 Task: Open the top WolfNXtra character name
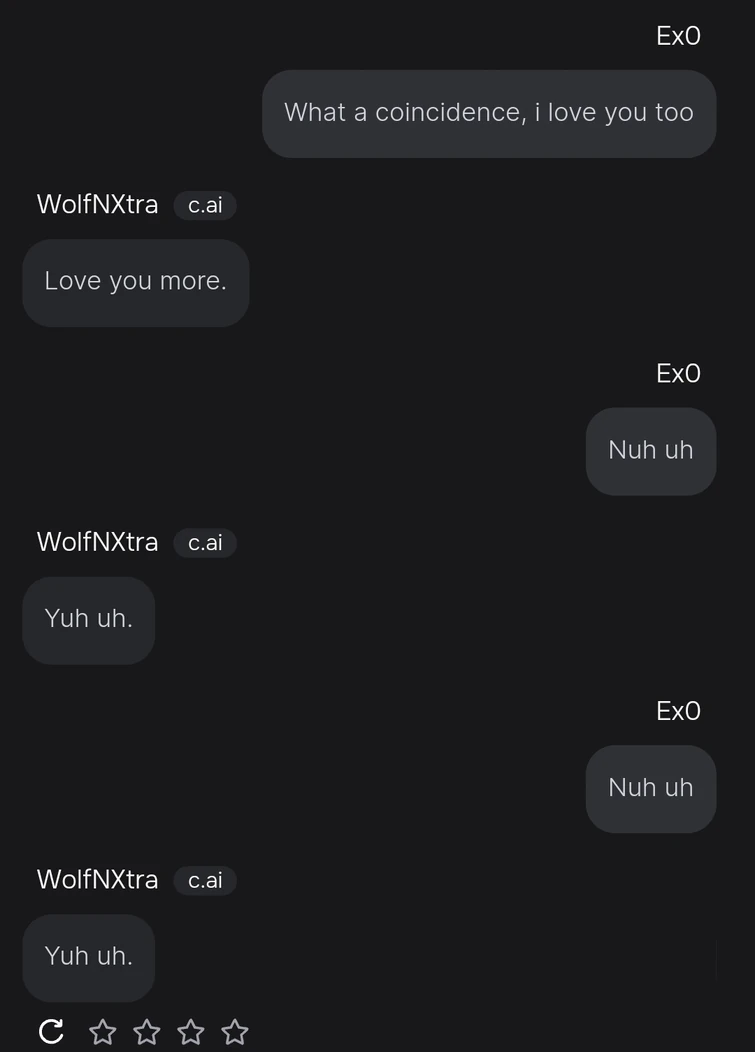tap(97, 204)
